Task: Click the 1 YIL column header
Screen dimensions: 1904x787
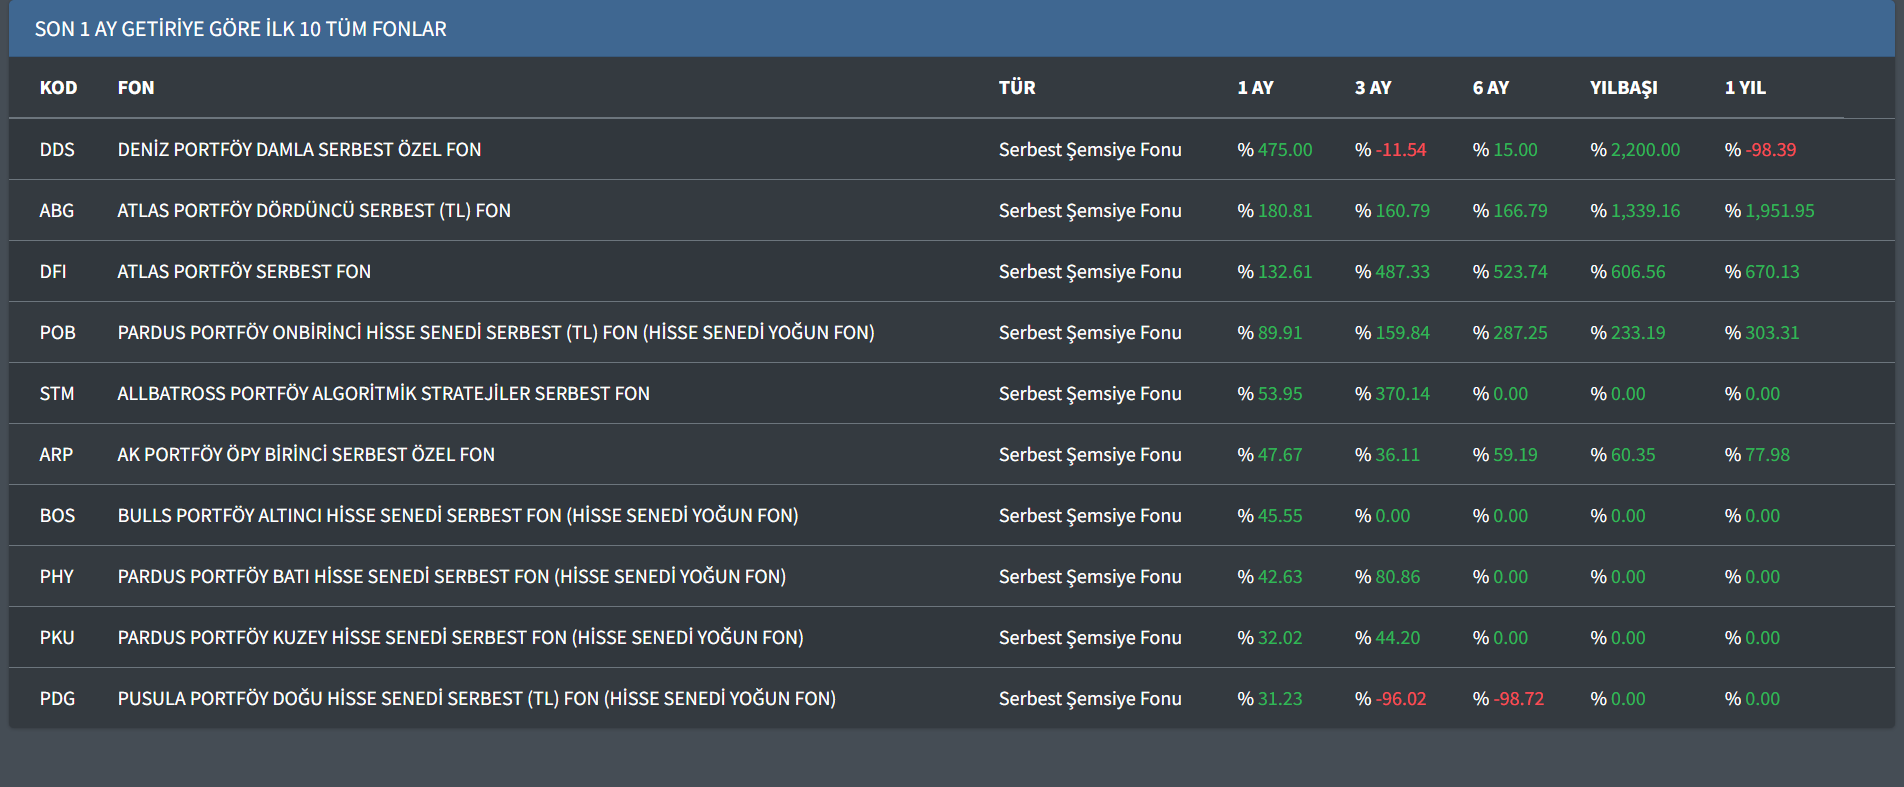Action: (x=1745, y=88)
